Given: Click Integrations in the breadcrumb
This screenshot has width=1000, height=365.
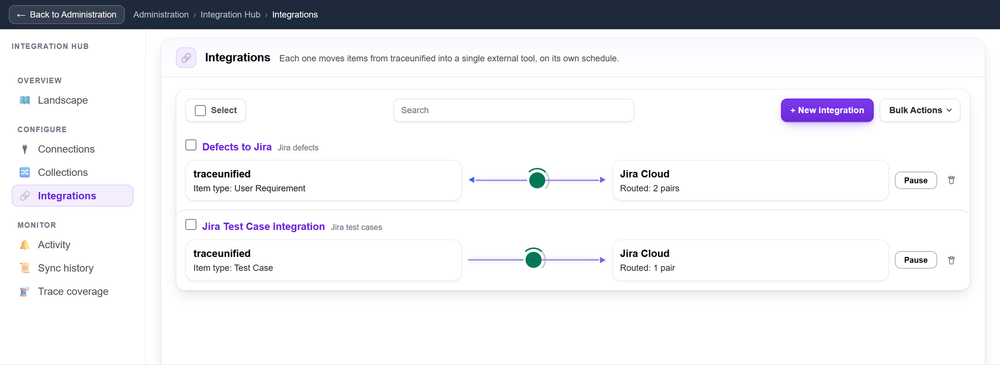Looking at the screenshot, I should pos(295,15).
